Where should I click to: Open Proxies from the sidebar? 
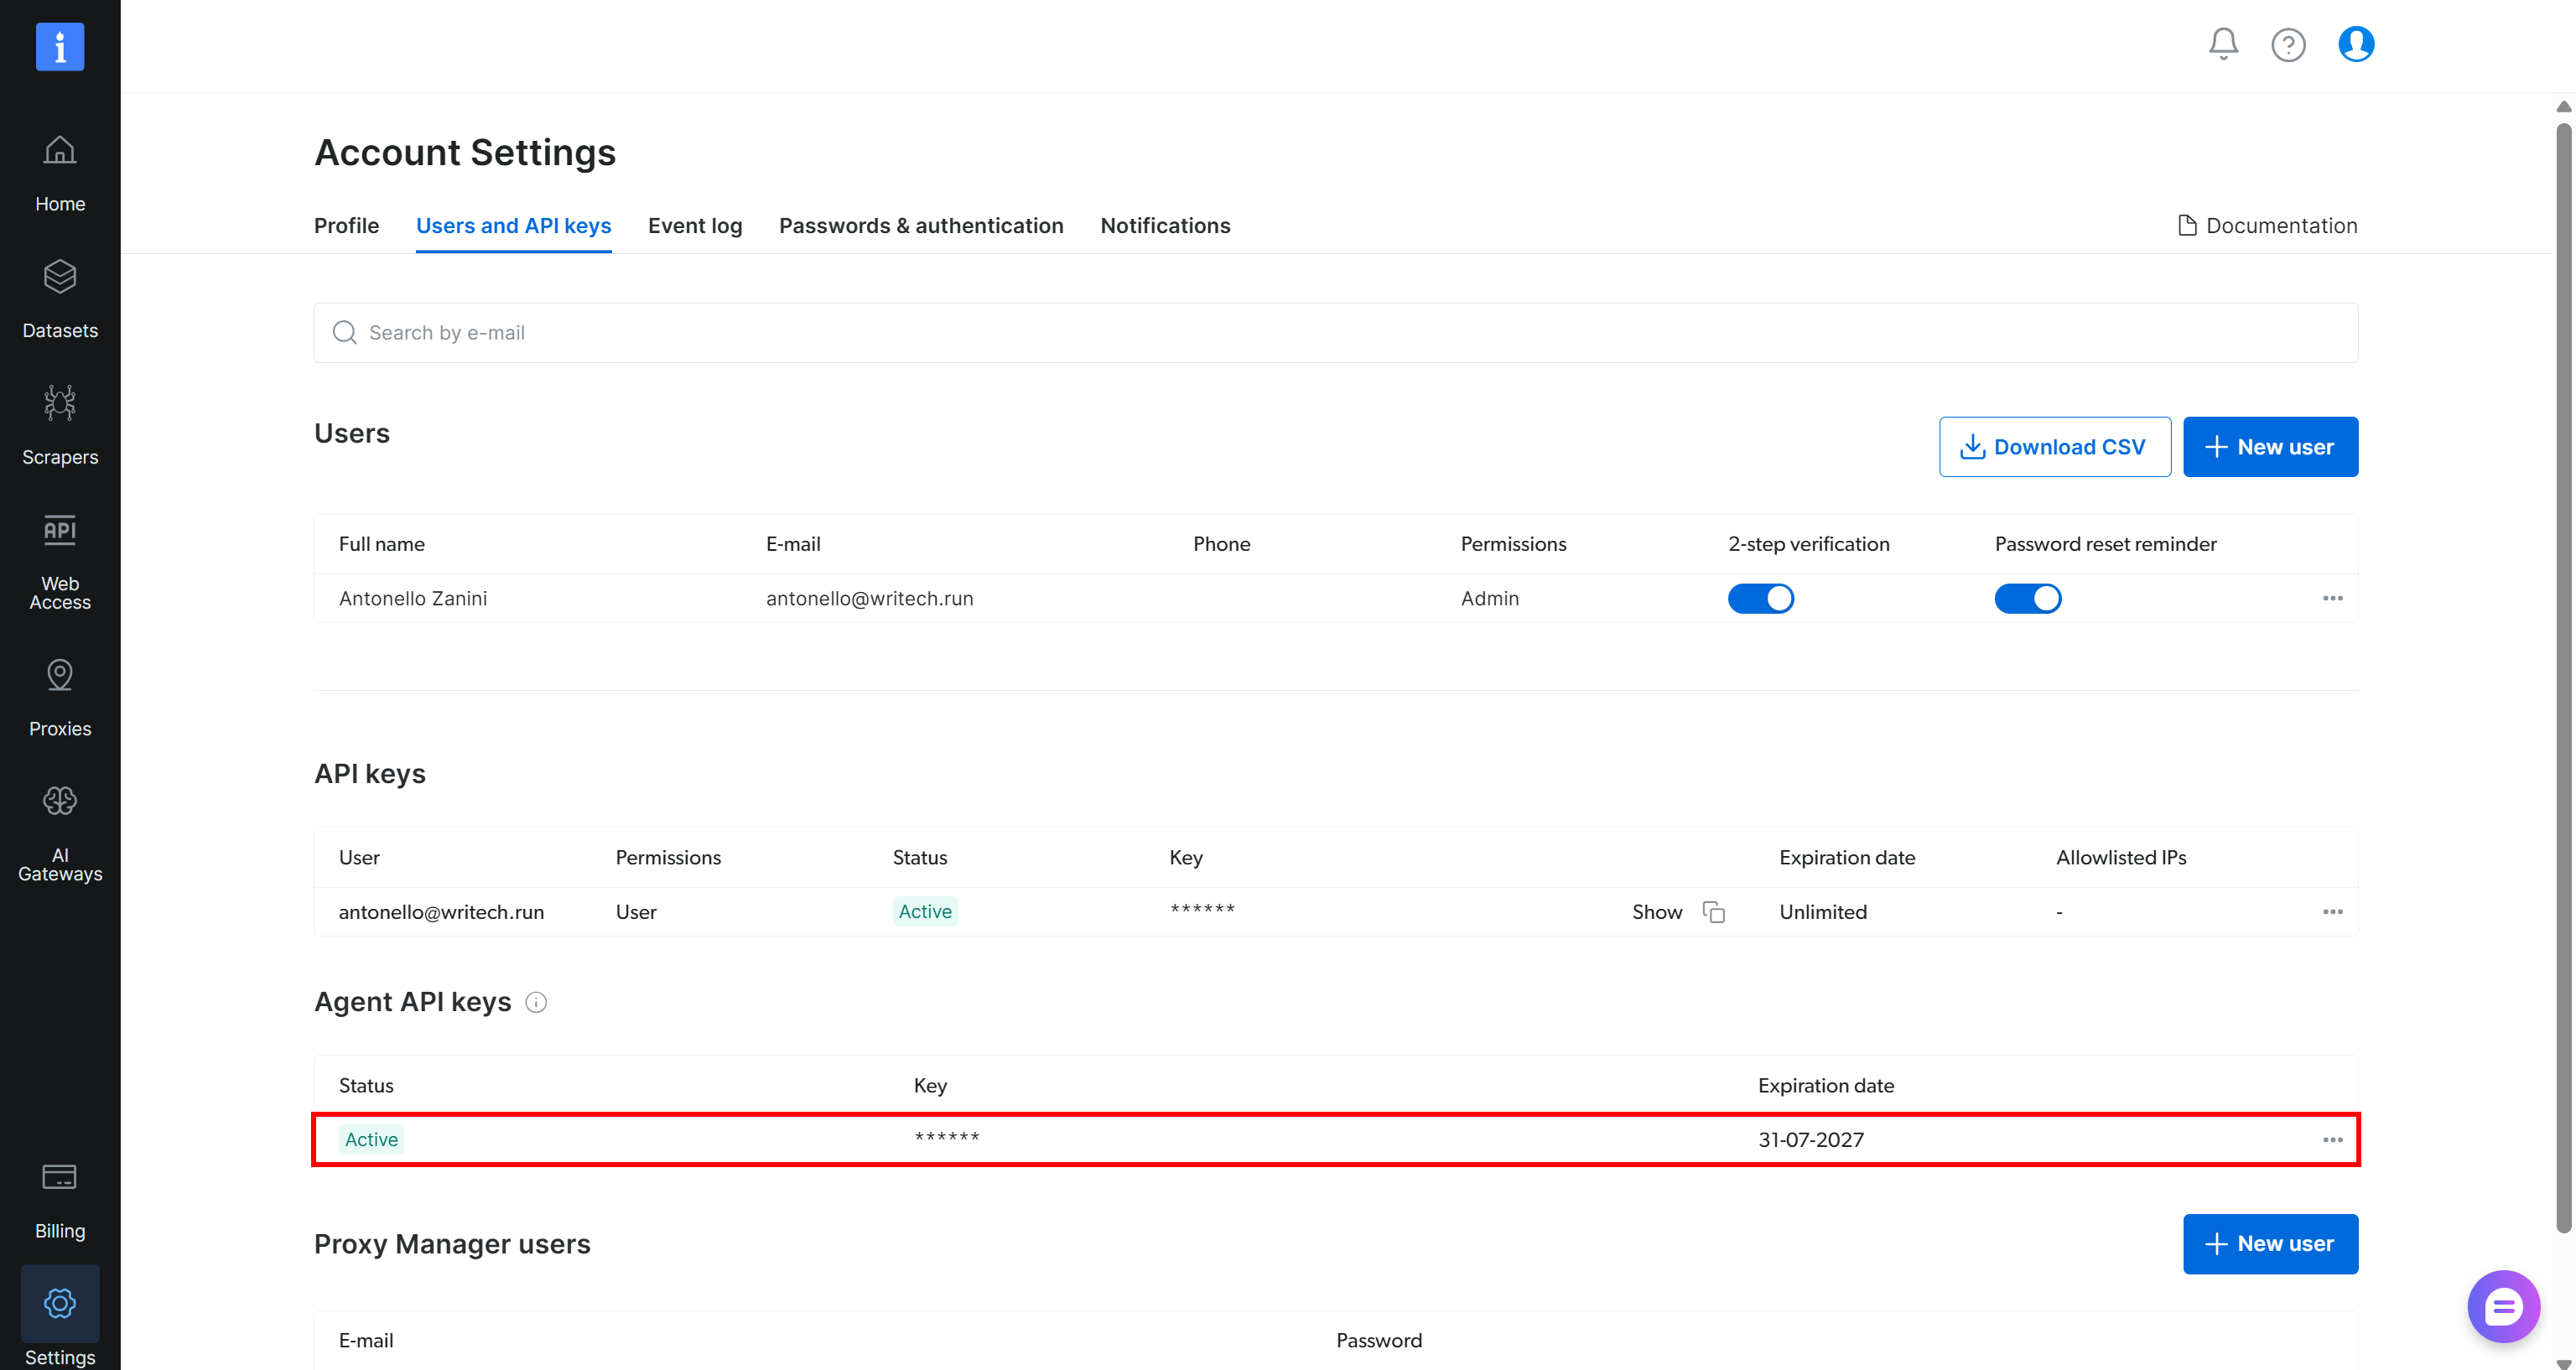point(60,698)
